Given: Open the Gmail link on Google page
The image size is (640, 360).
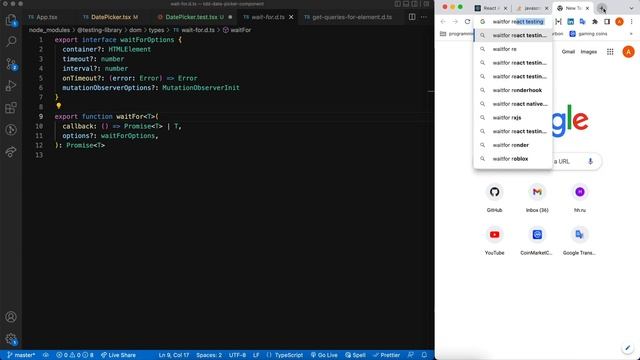Looking at the screenshot, I should [568, 52].
